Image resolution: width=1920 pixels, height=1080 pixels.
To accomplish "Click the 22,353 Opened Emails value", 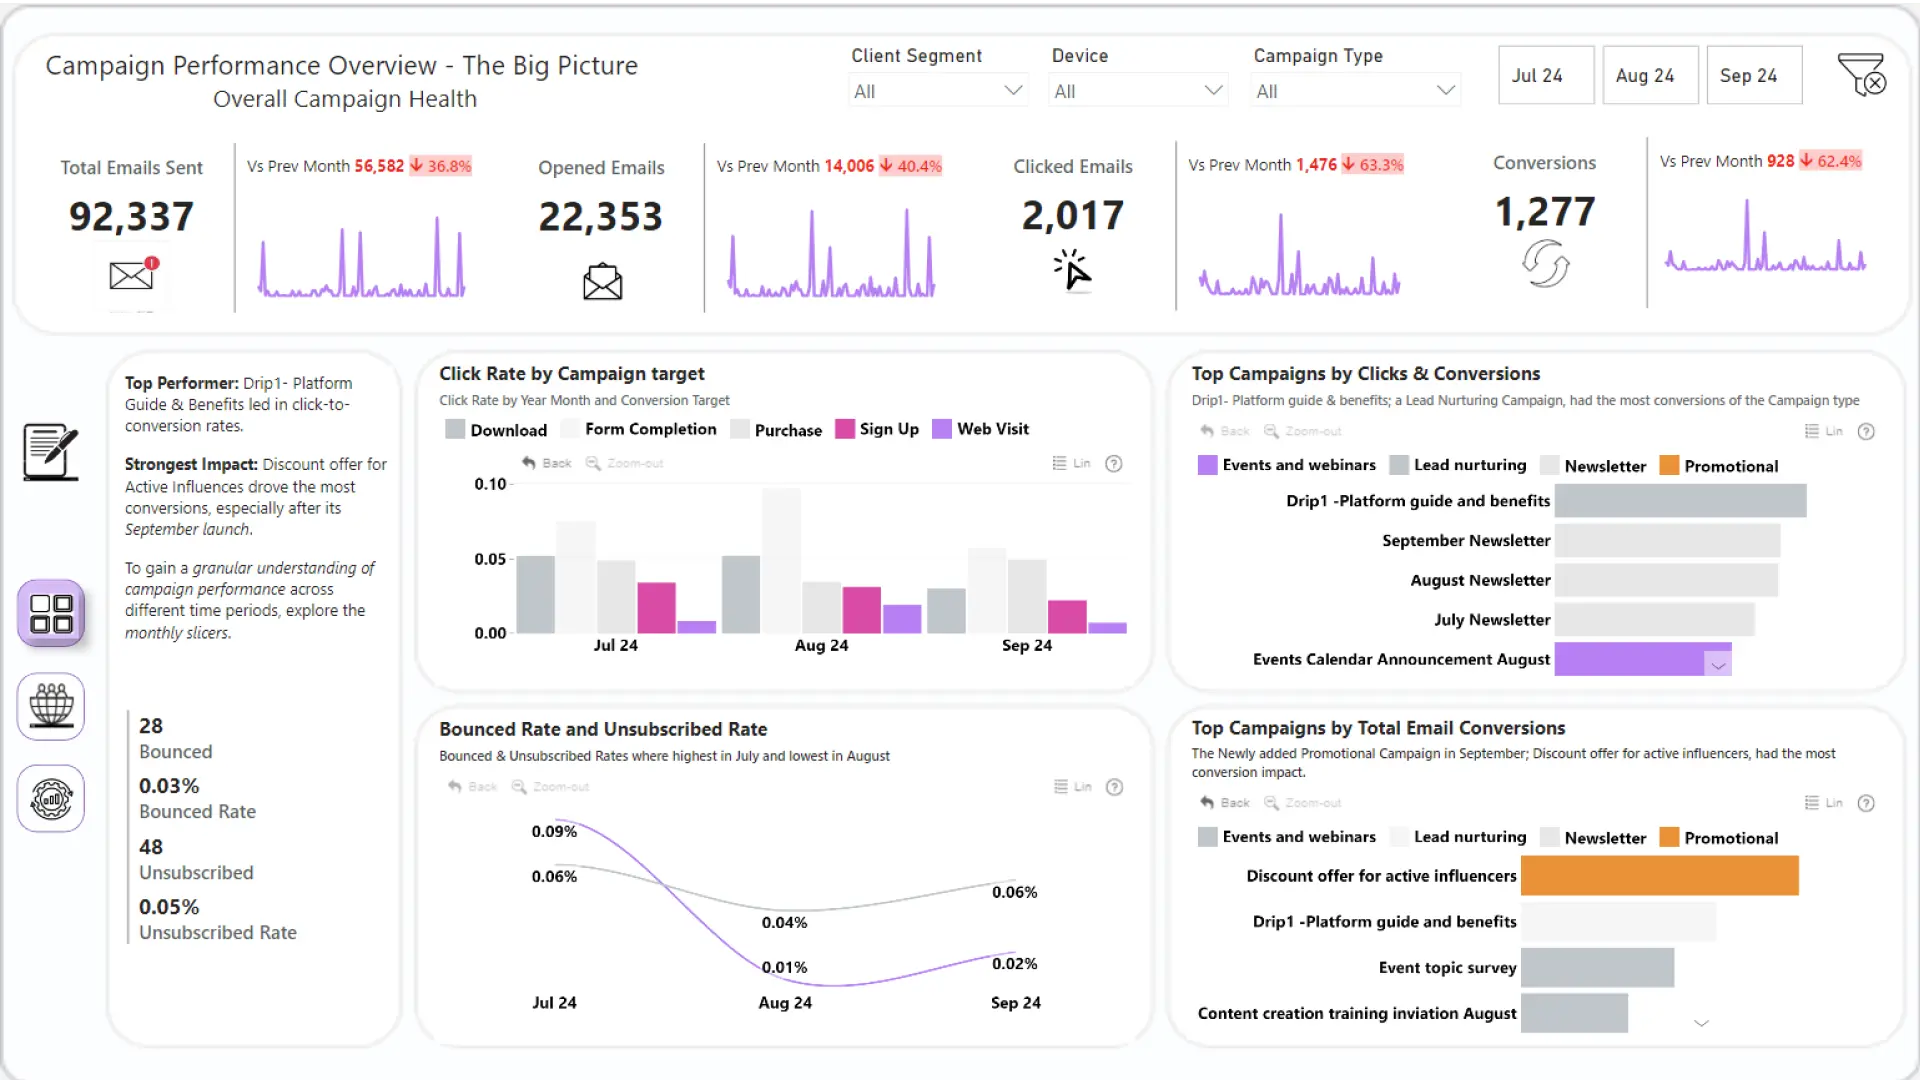I will click(x=601, y=216).
